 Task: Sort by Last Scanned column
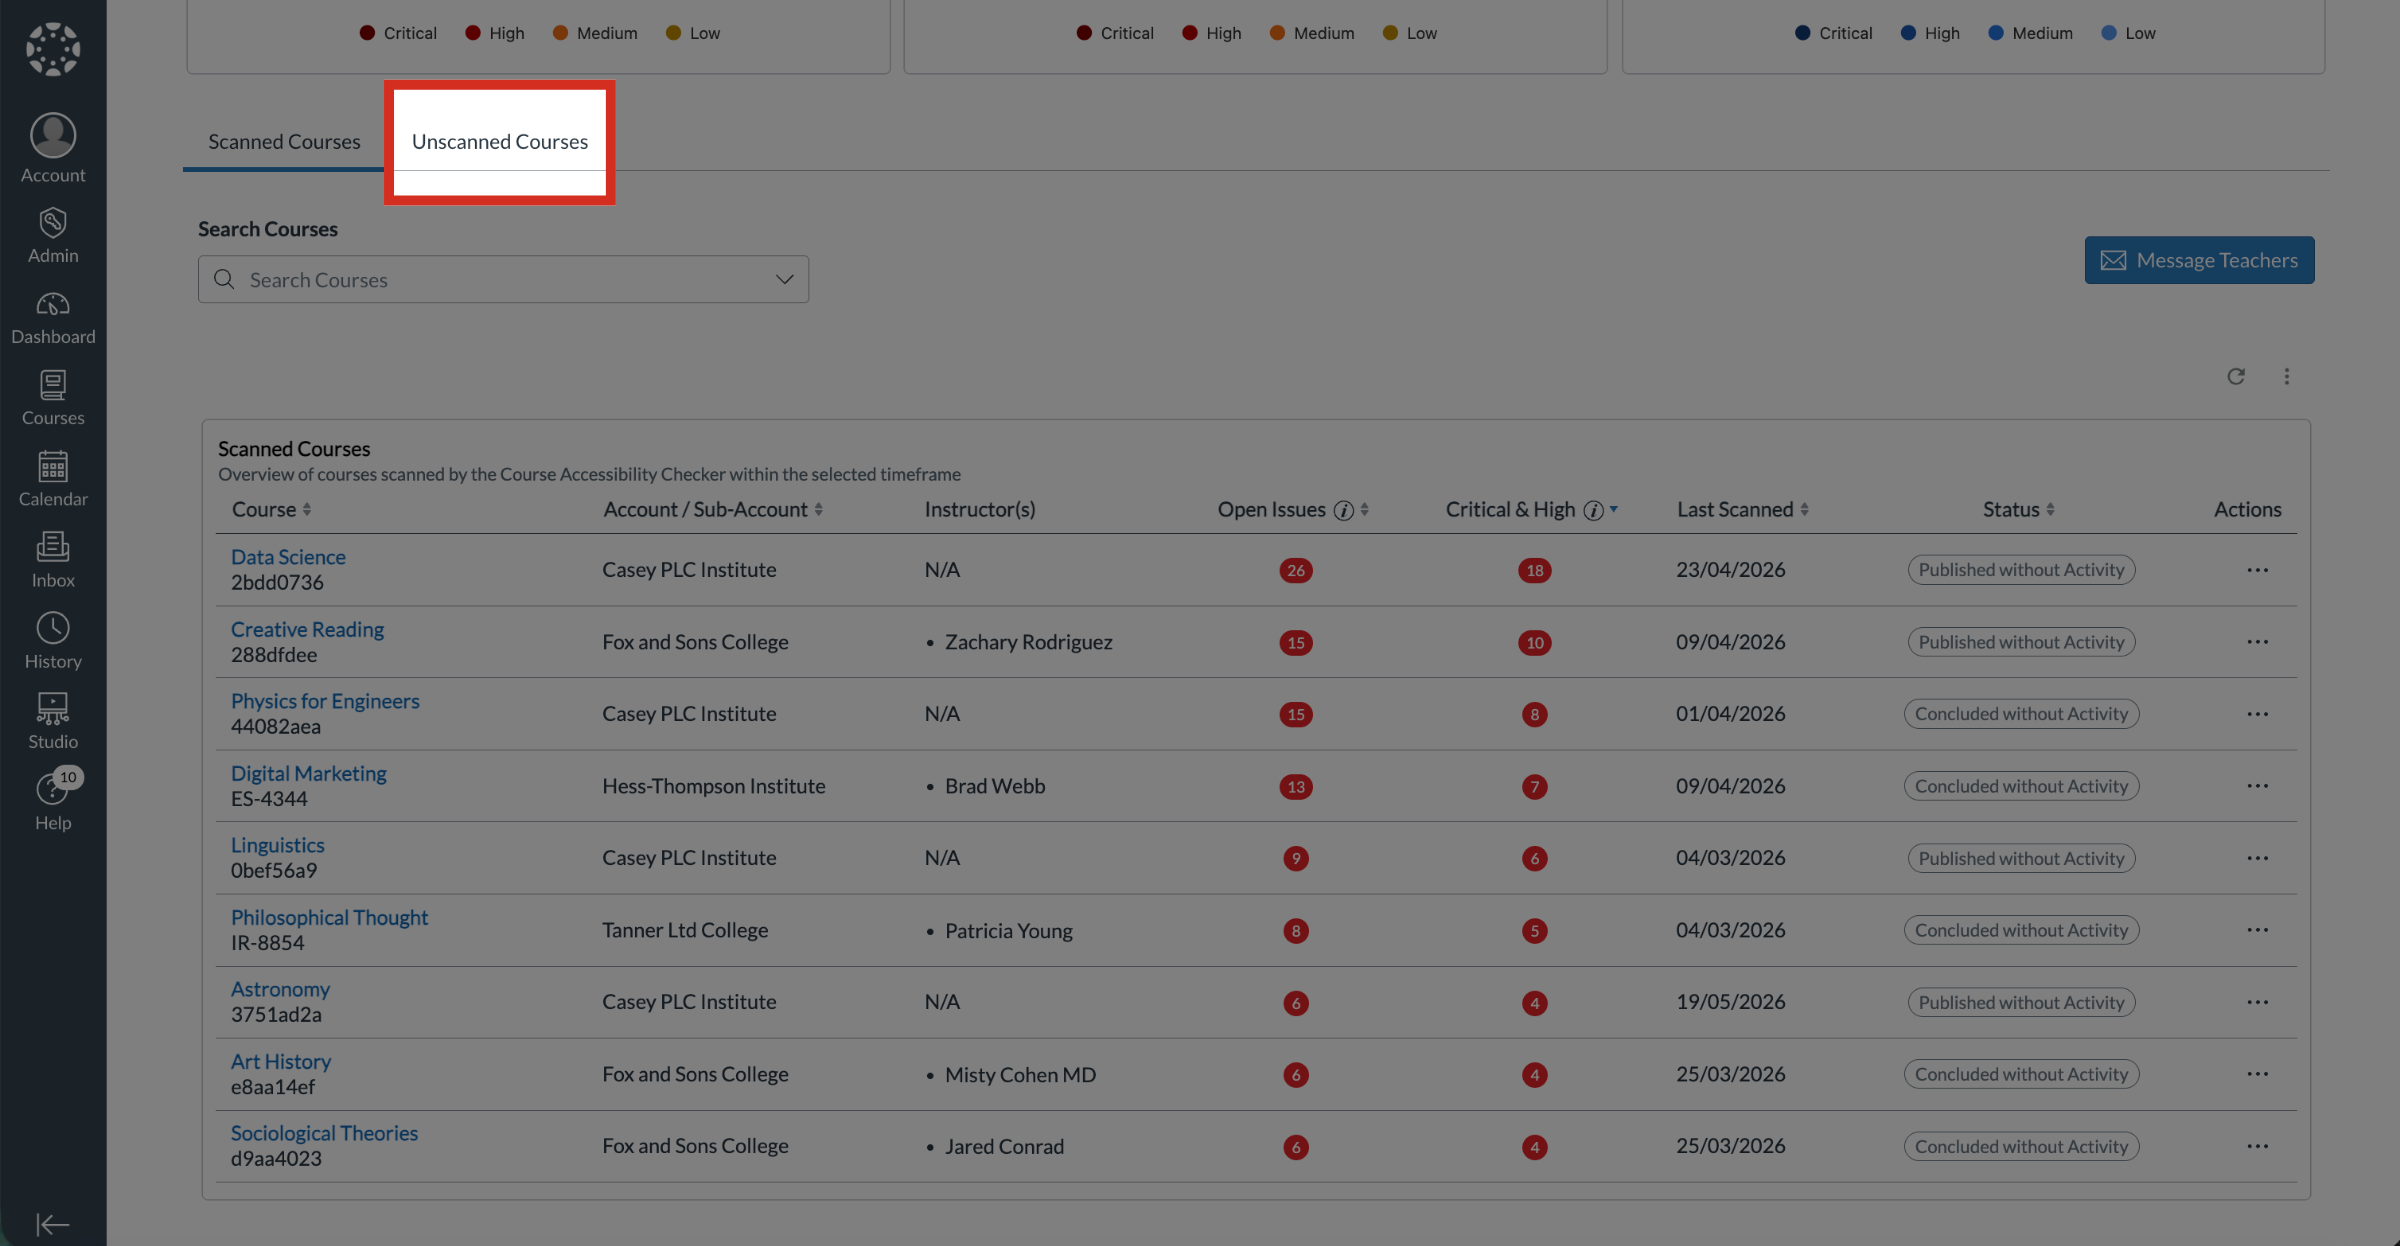(1743, 509)
